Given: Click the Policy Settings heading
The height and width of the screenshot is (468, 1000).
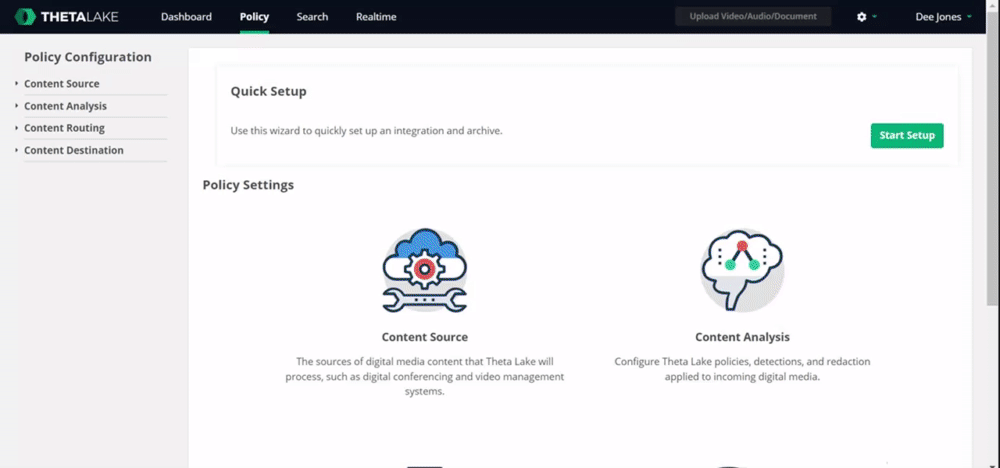Looking at the screenshot, I should point(248,185).
